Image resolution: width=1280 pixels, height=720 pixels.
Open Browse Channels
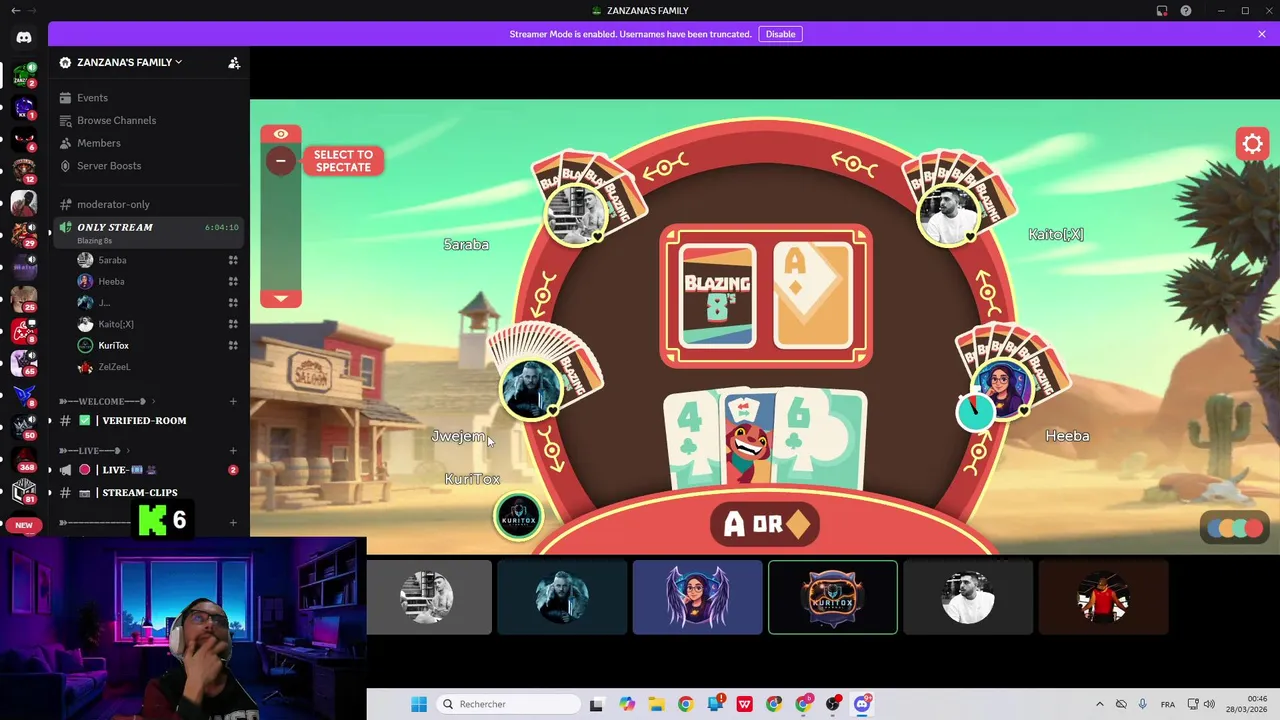[116, 120]
